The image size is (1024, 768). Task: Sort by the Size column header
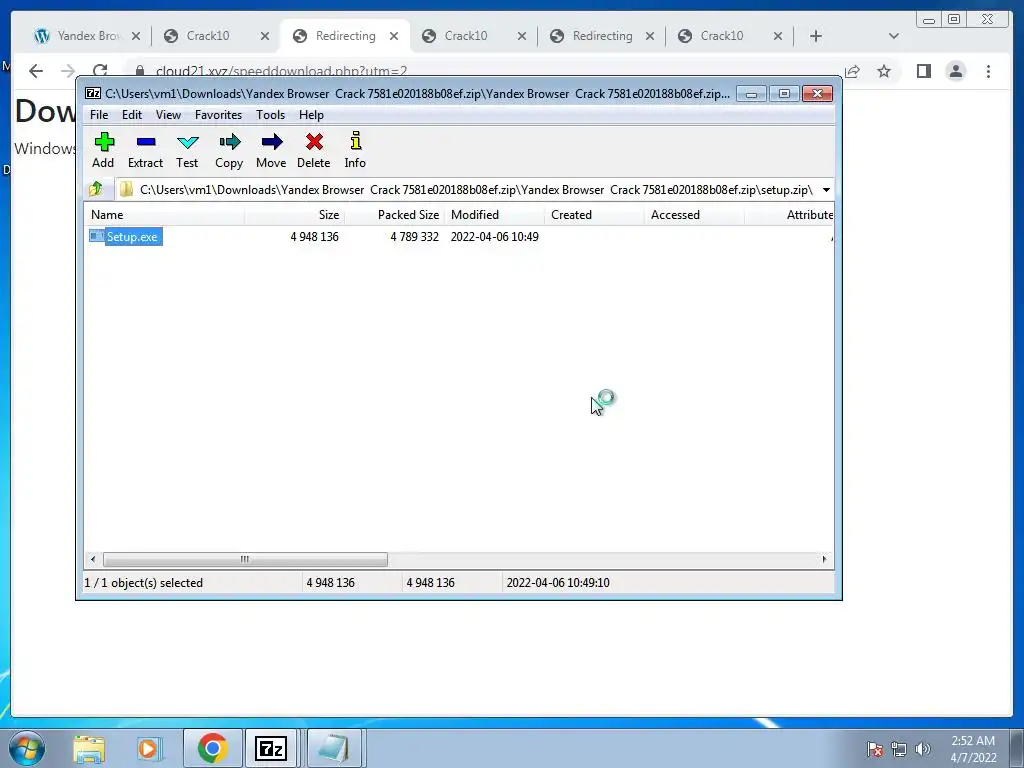[x=295, y=215]
